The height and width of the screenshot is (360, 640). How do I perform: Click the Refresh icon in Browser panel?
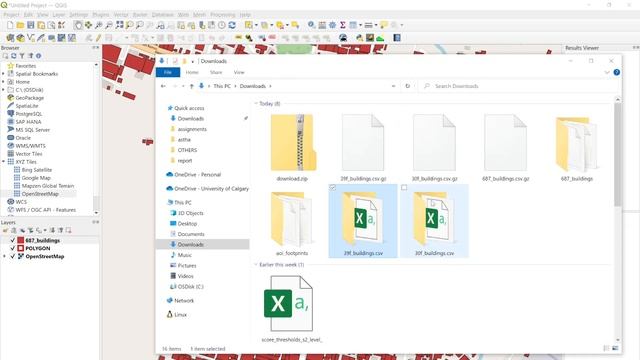[13, 56]
